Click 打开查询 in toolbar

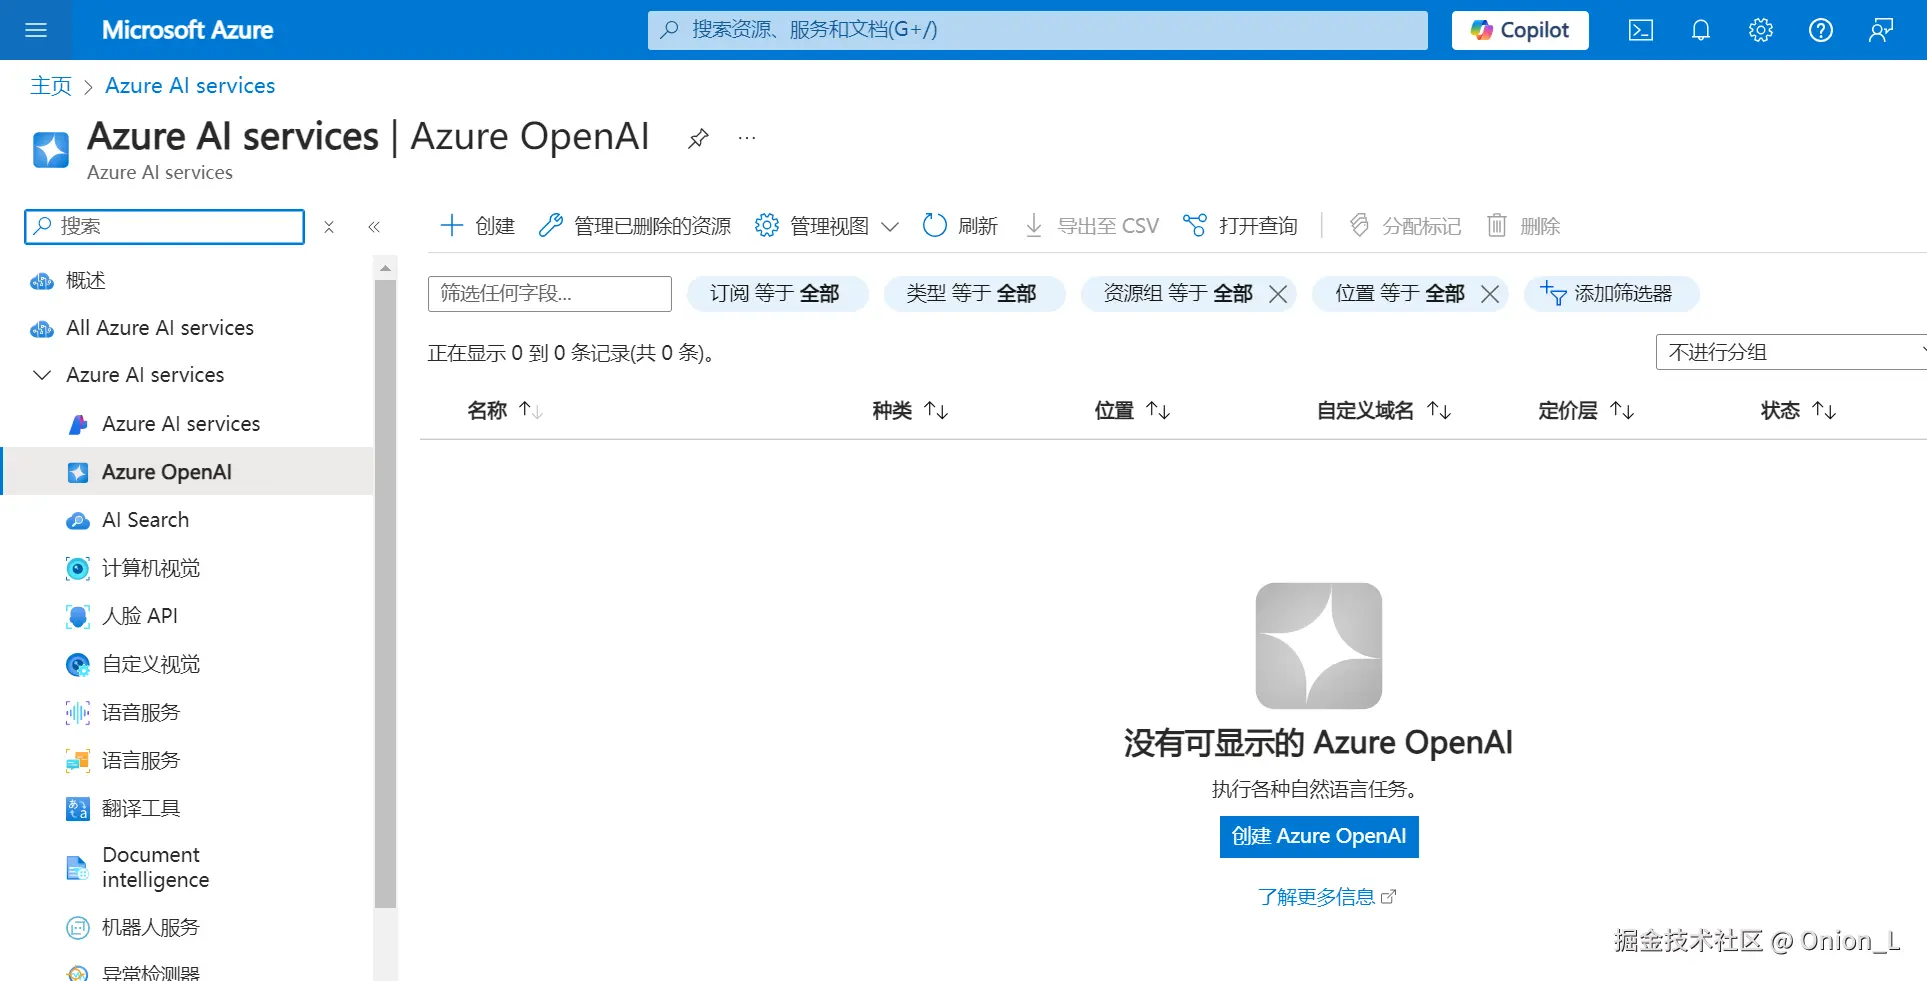click(x=1240, y=226)
